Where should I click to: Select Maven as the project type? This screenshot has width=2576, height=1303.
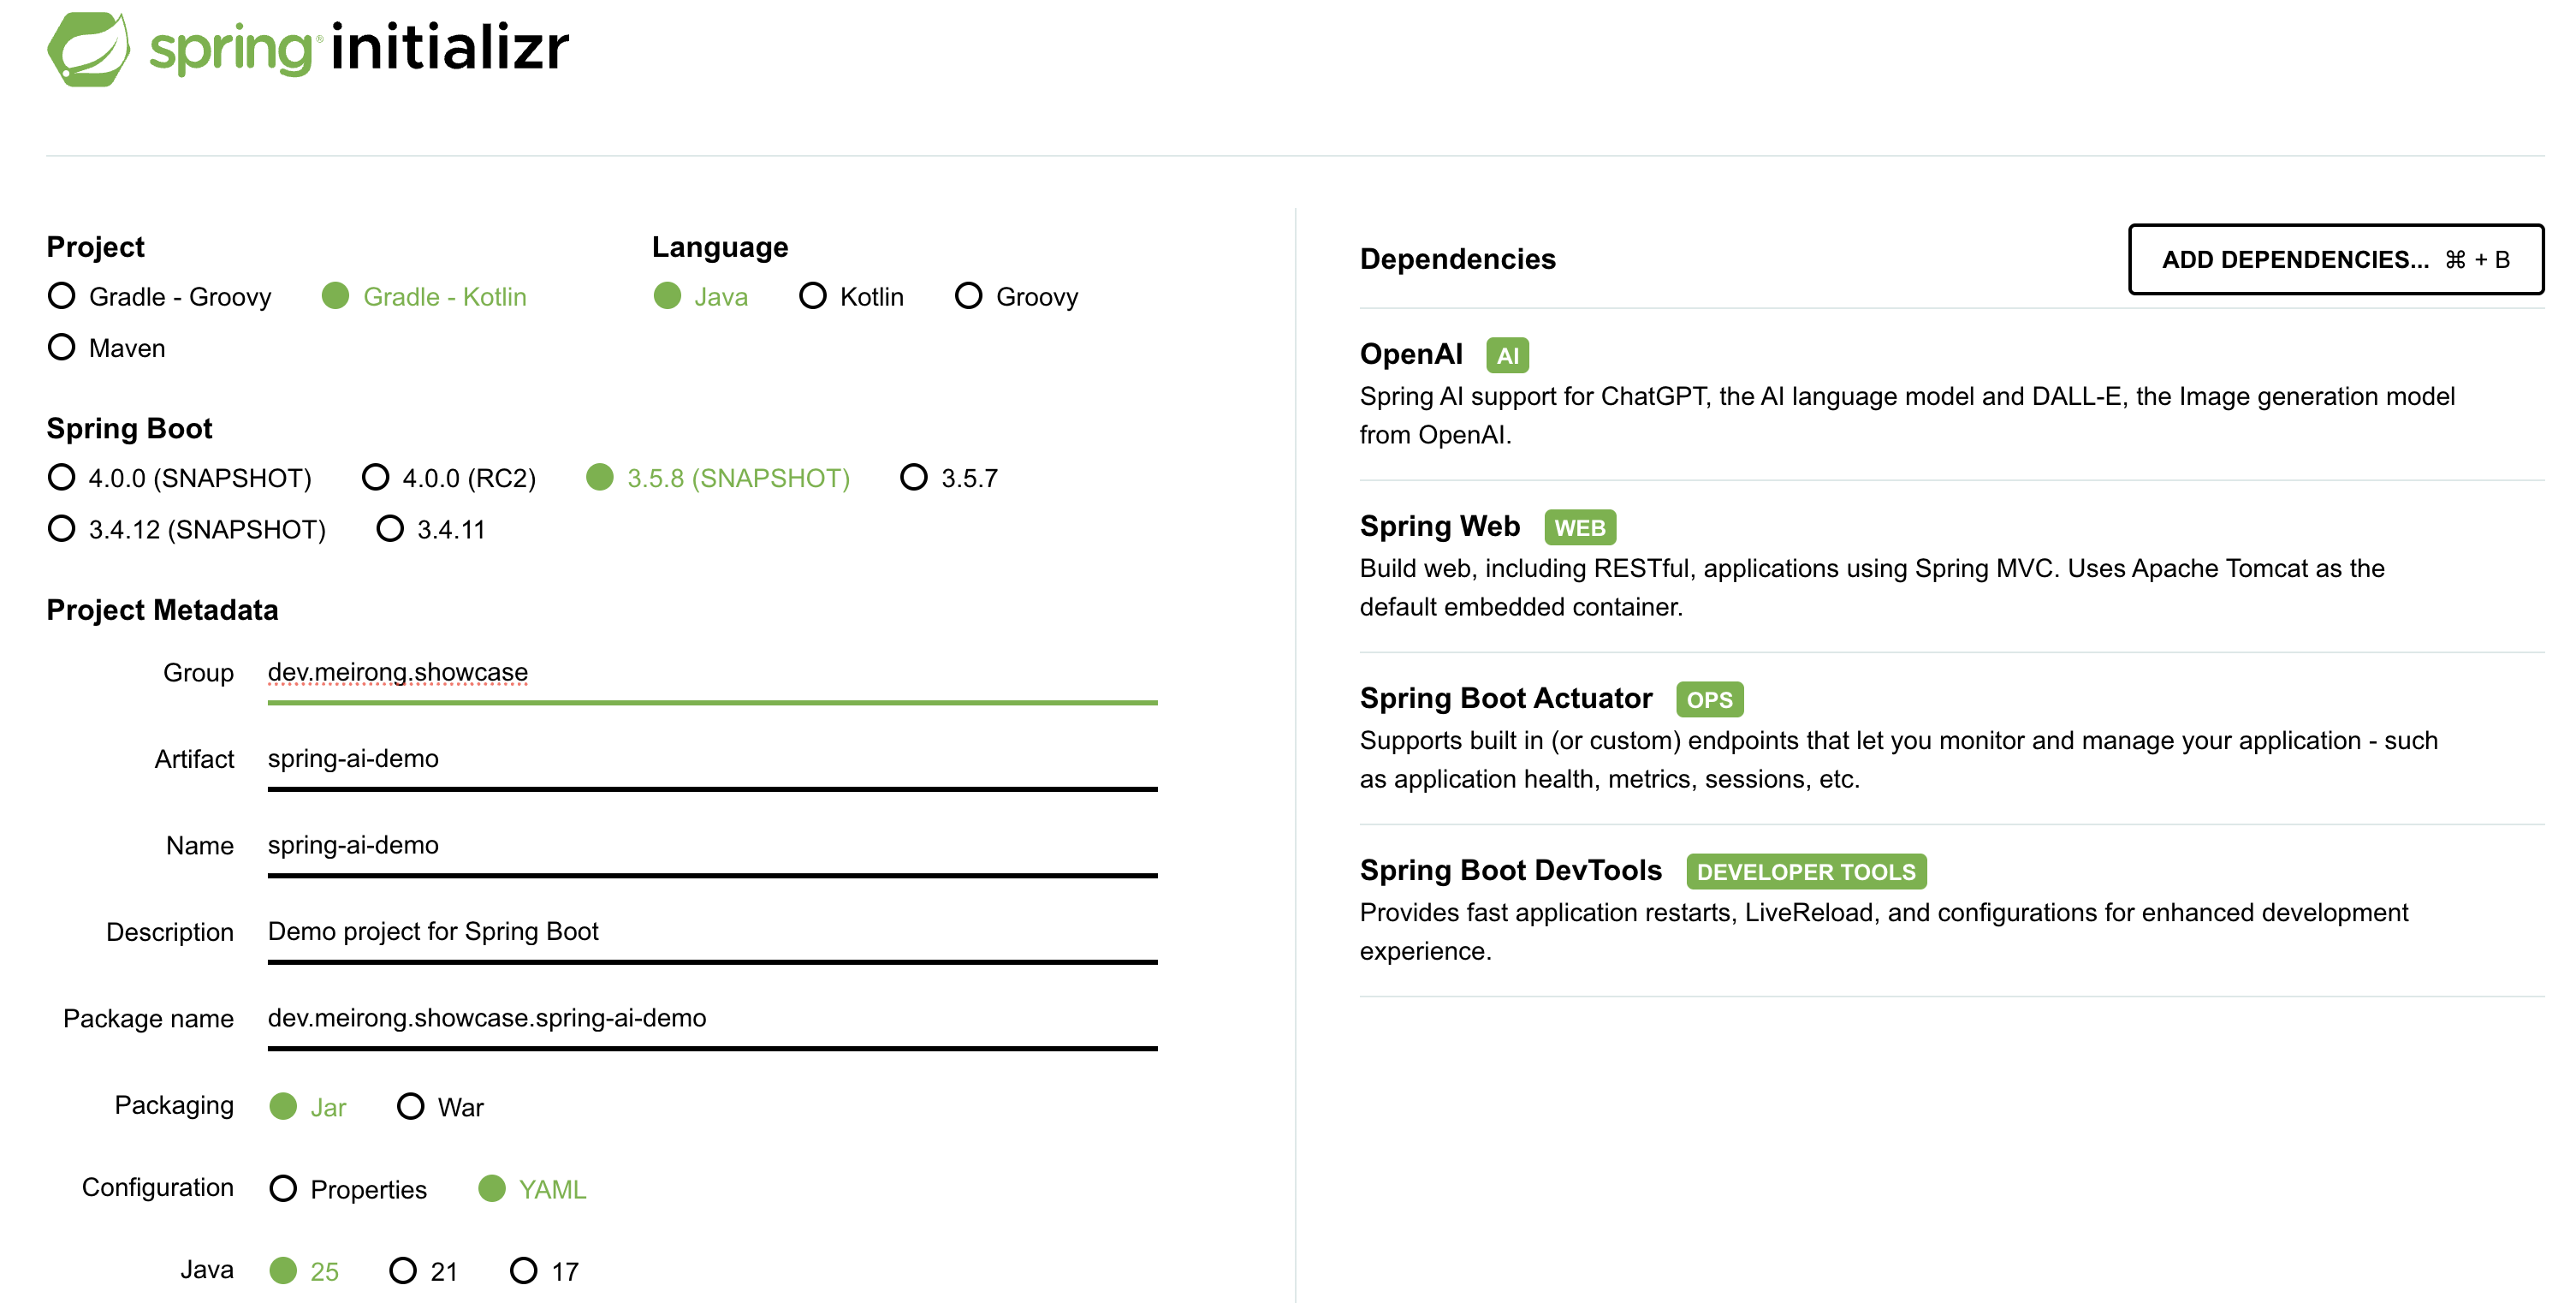62,347
